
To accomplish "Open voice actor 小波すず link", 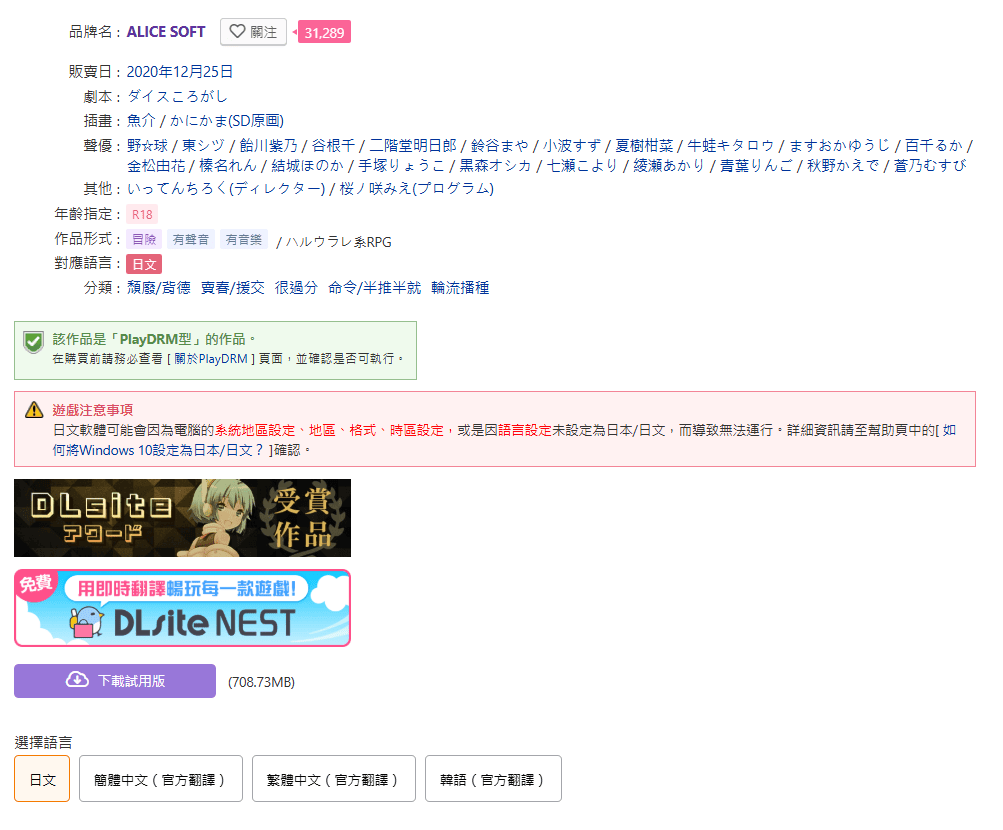I will coord(573,146).
